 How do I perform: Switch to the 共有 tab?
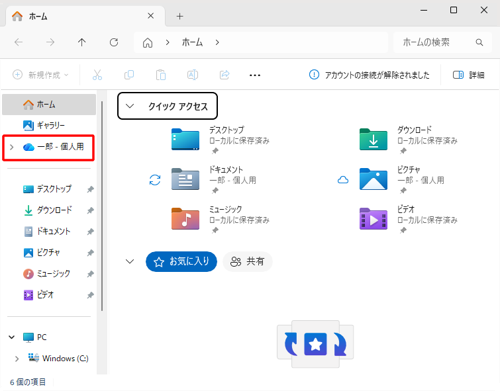pos(248,262)
